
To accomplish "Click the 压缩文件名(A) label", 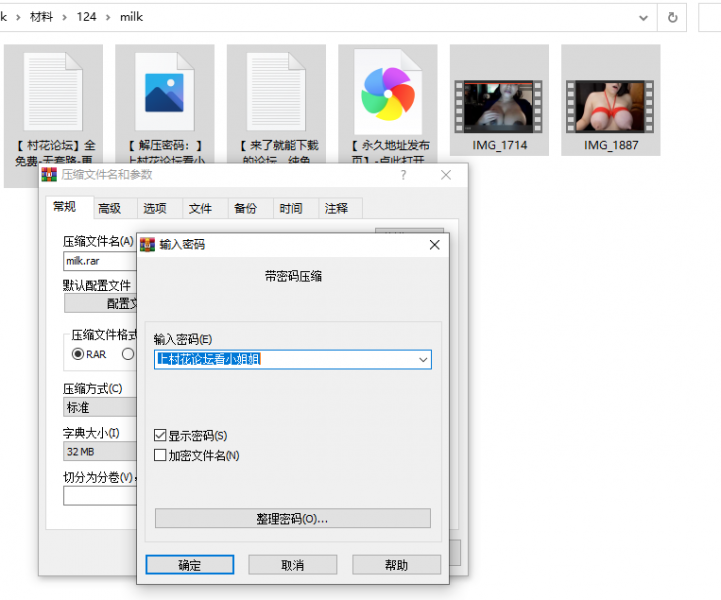I will tap(98, 241).
